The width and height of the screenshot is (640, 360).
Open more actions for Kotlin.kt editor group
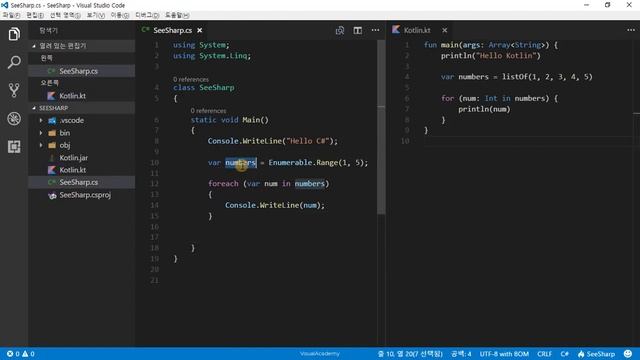pyautogui.click(x=631, y=30)
